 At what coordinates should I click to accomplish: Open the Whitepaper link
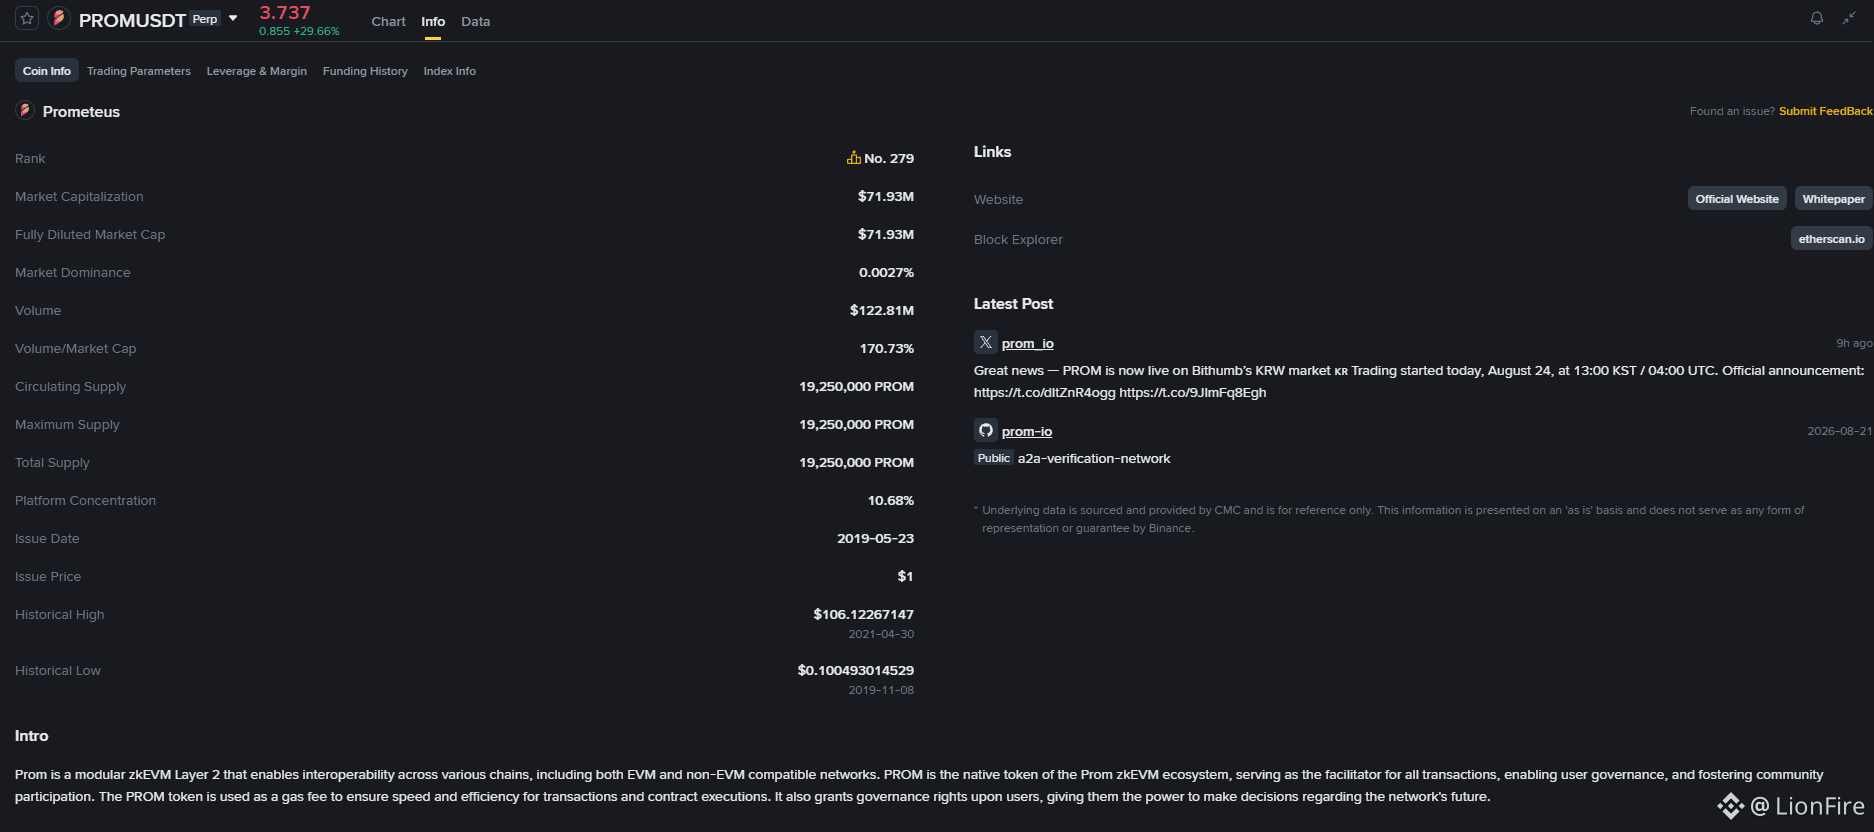[1833, 199]
